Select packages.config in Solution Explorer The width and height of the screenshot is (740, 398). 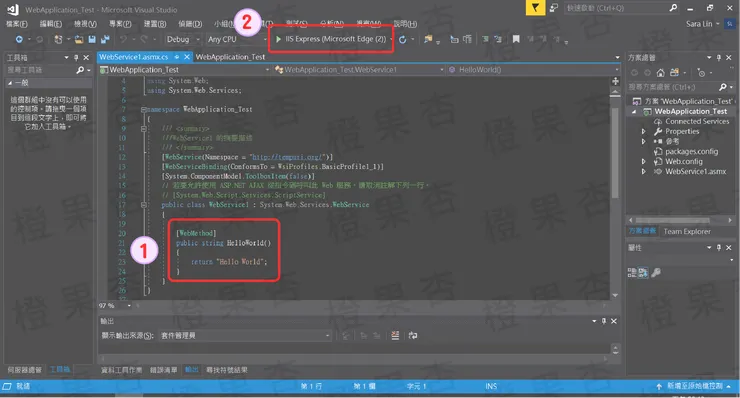click(x=686, y=152)
